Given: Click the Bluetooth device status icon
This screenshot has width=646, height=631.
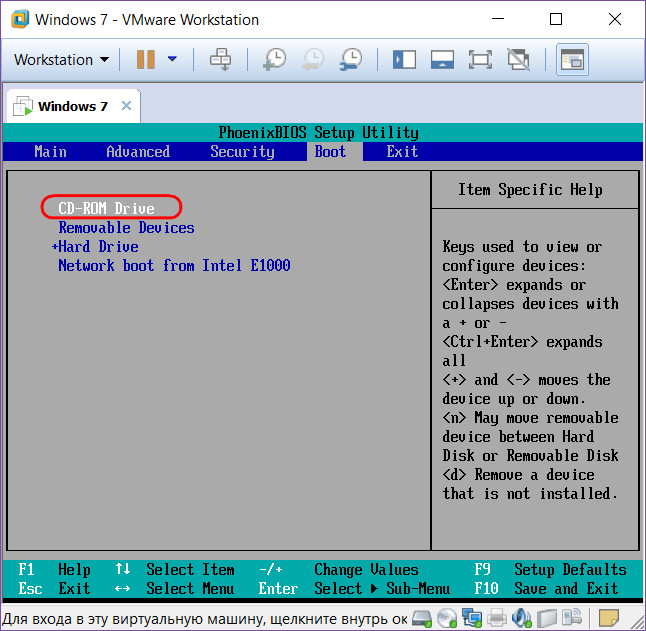Looking at the screenshot, I should (x=571, y=619).
